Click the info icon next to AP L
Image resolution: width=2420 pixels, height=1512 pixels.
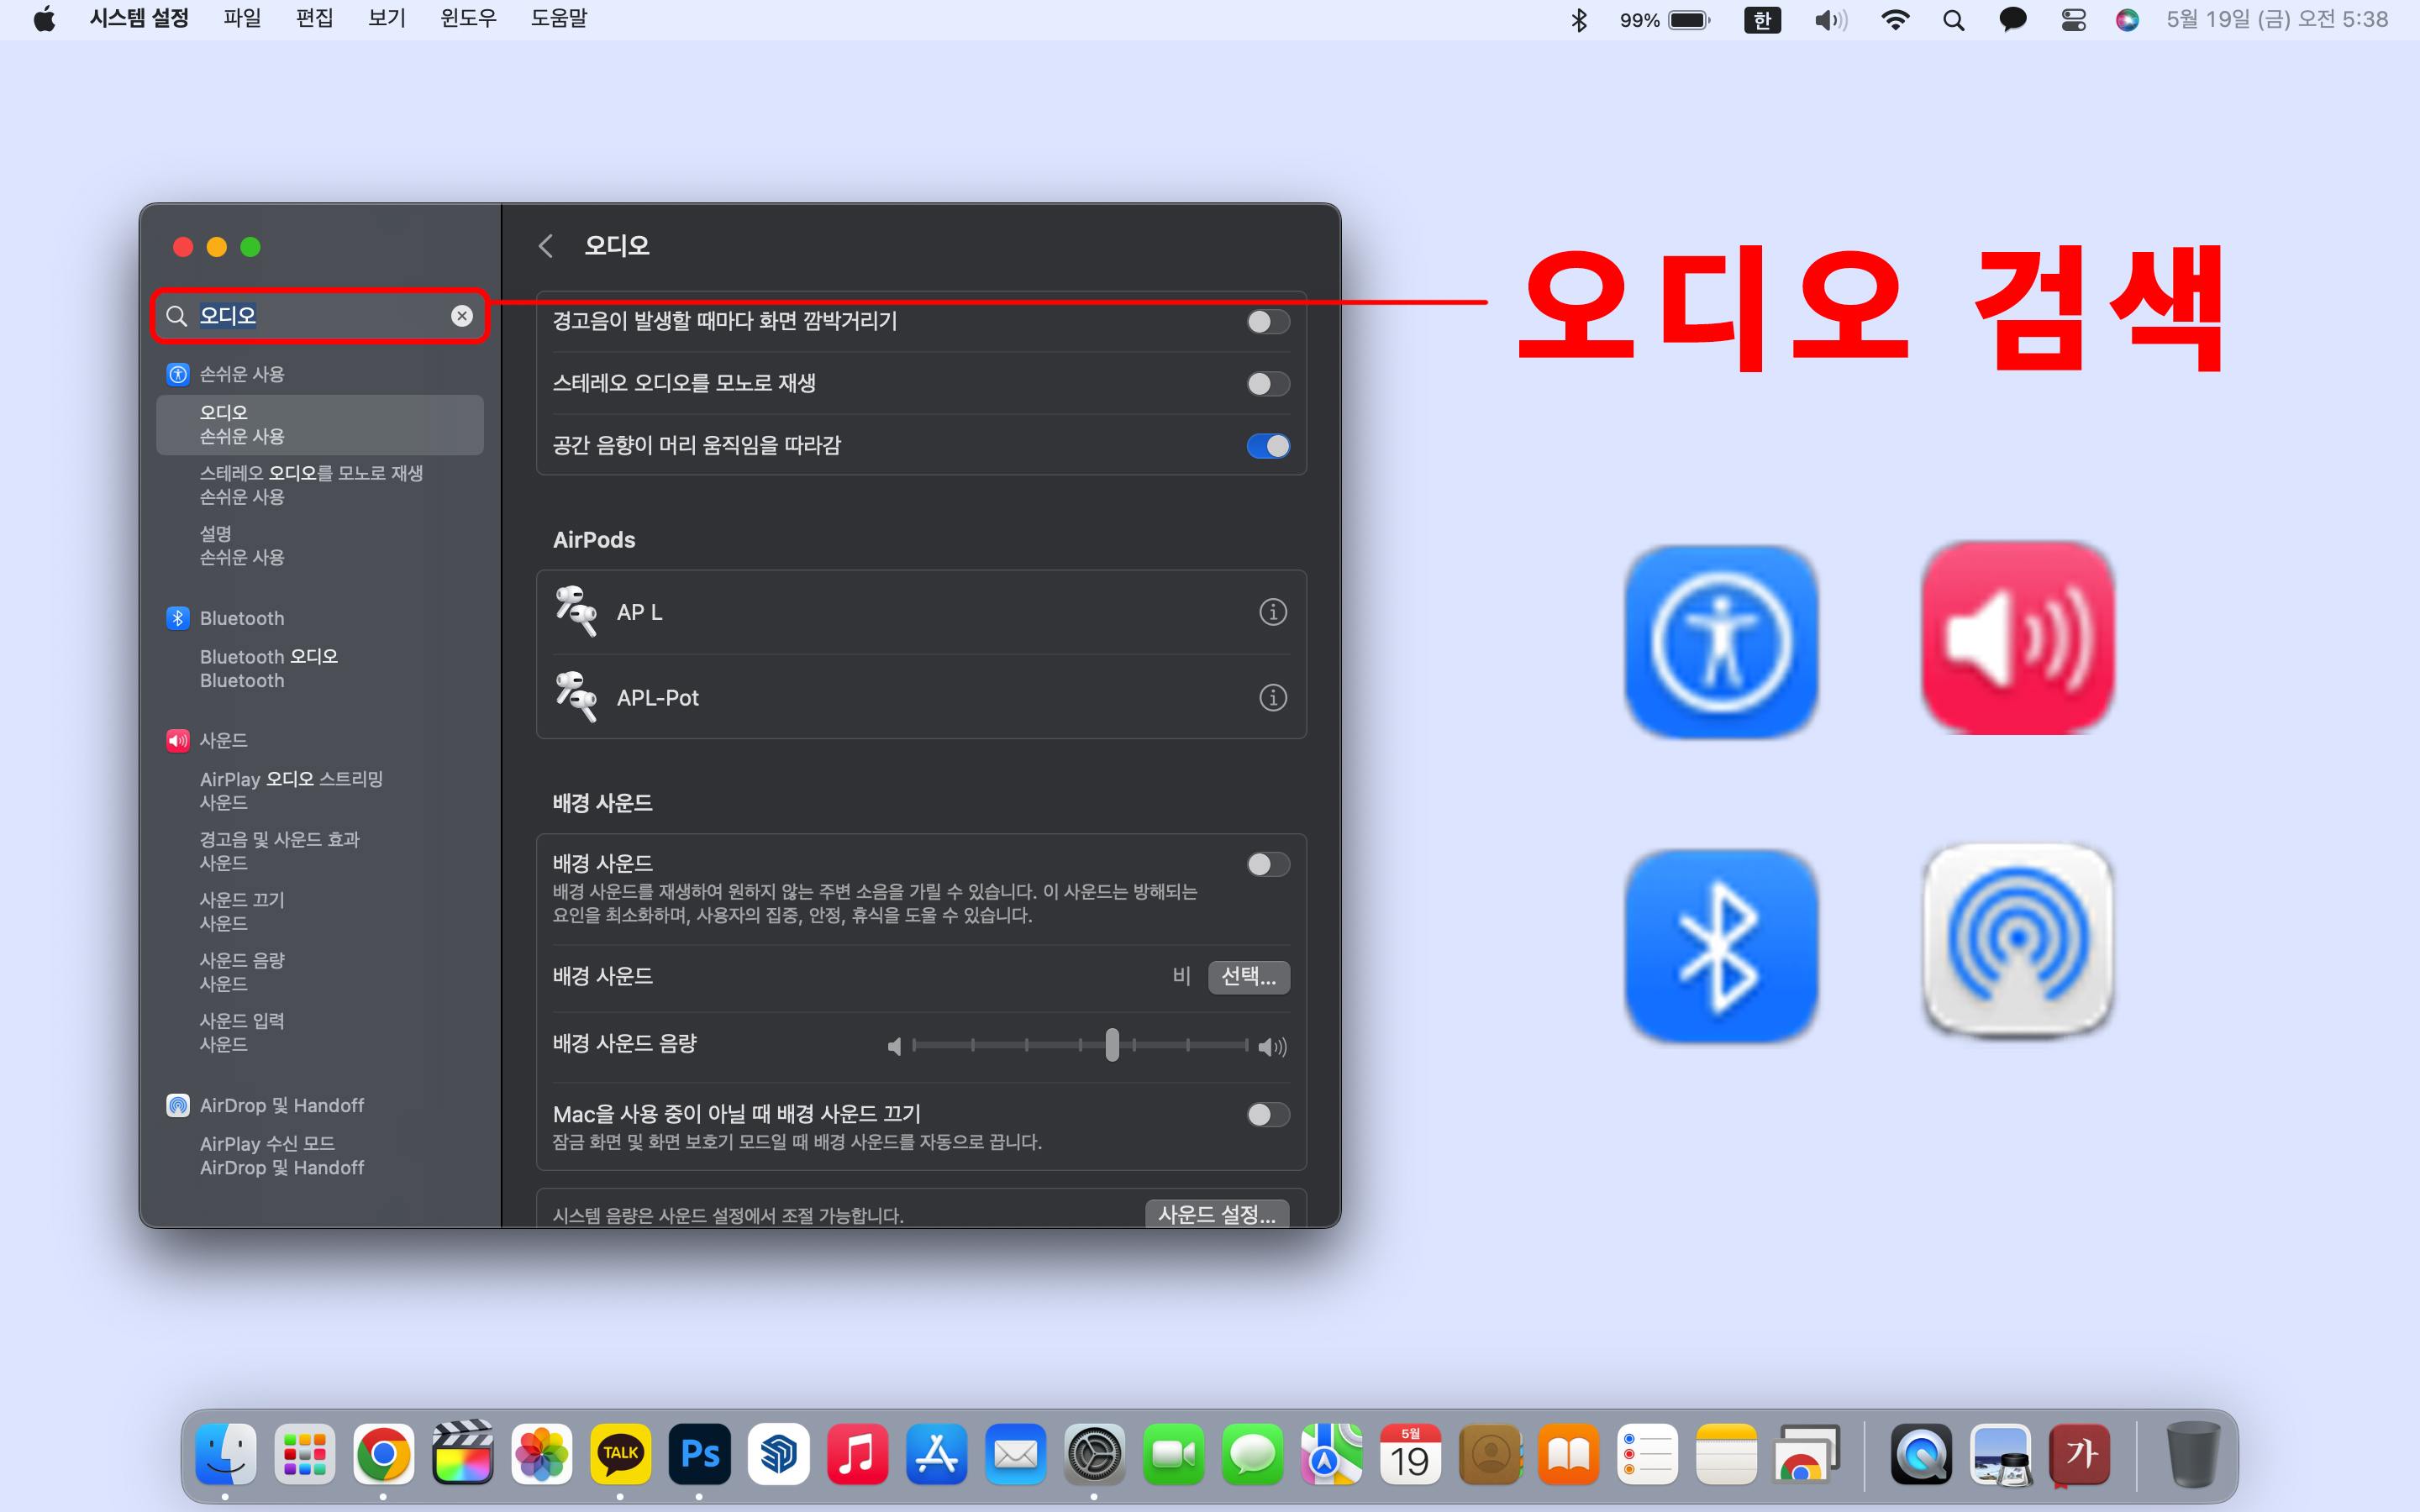click(1272, 612)
